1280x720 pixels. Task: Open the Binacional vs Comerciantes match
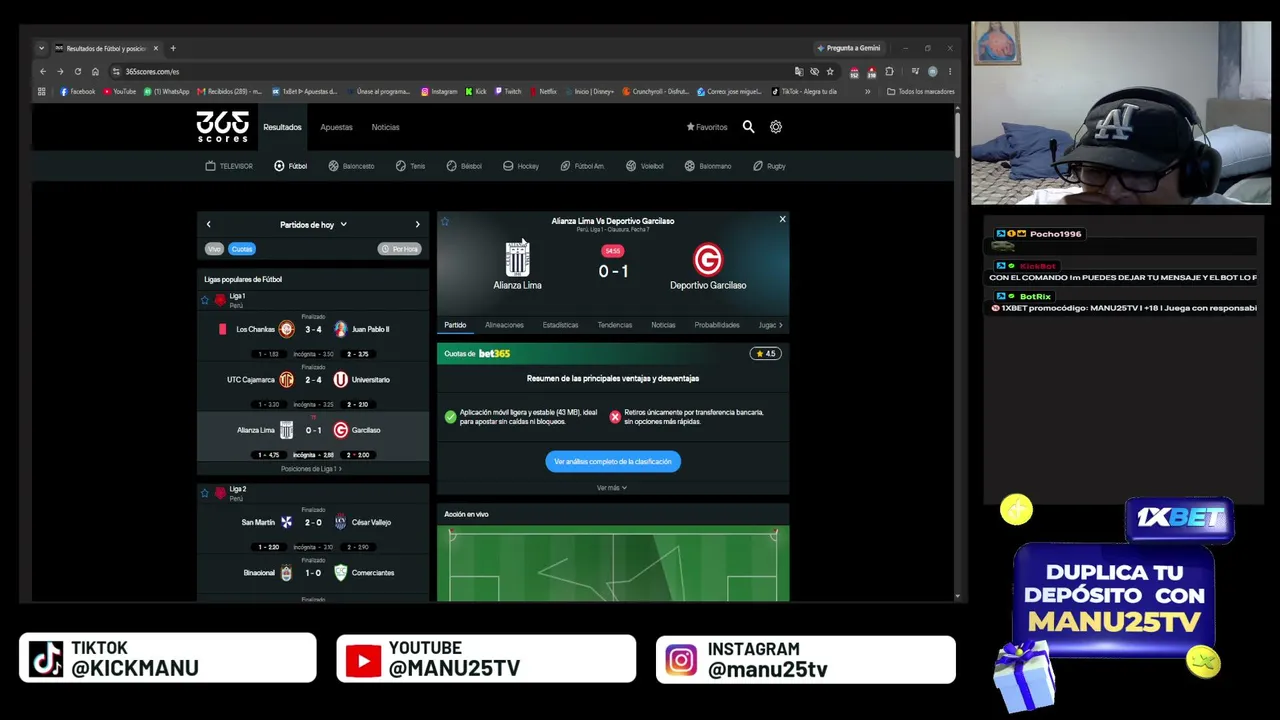tap(313, 573)
